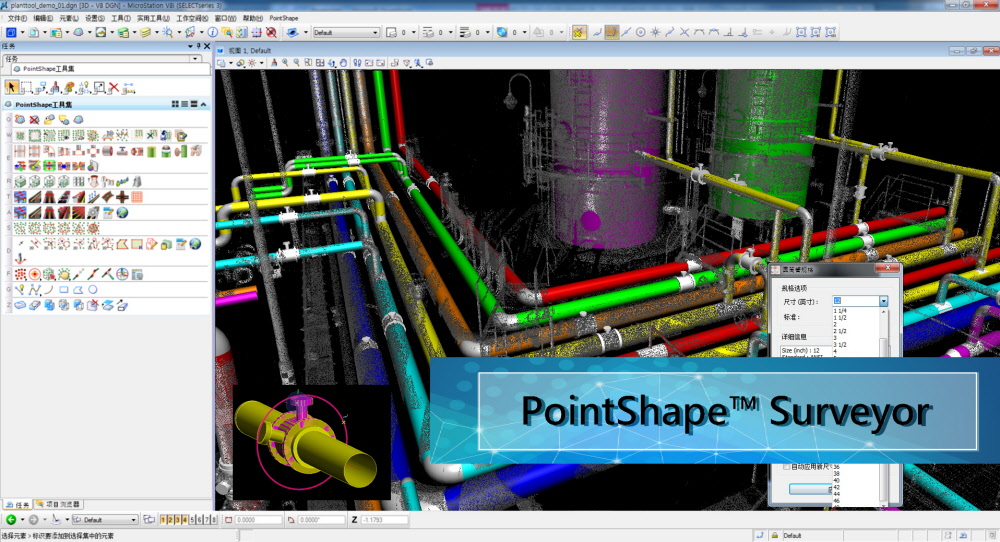Toggle view number 1 button
1000x542 pixels.
tap(163, 520)
